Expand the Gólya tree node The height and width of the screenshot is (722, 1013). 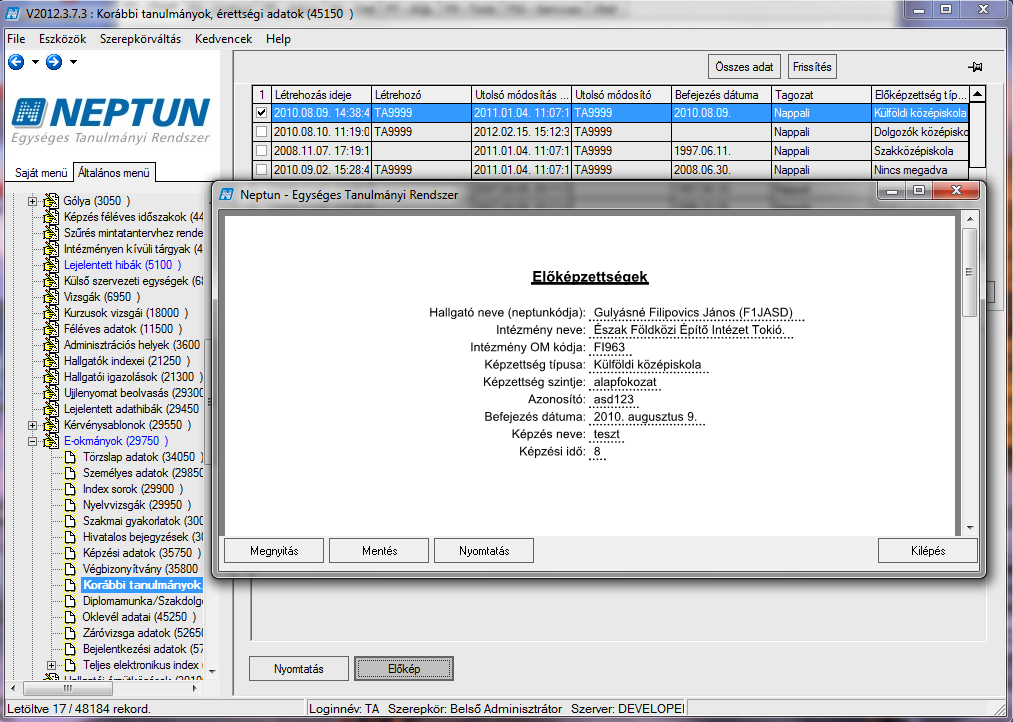pos(32,201)
